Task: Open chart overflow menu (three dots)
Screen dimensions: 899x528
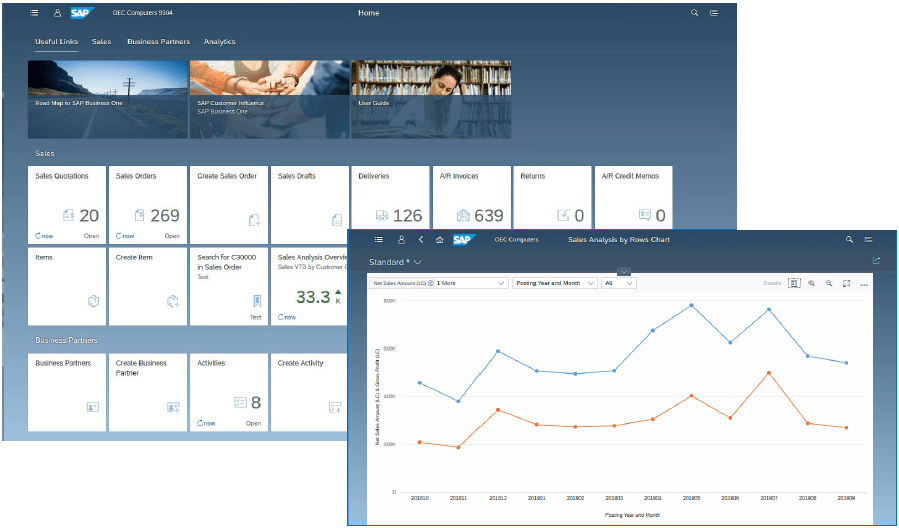Action: pyautogui.click(x=864, y=284)
